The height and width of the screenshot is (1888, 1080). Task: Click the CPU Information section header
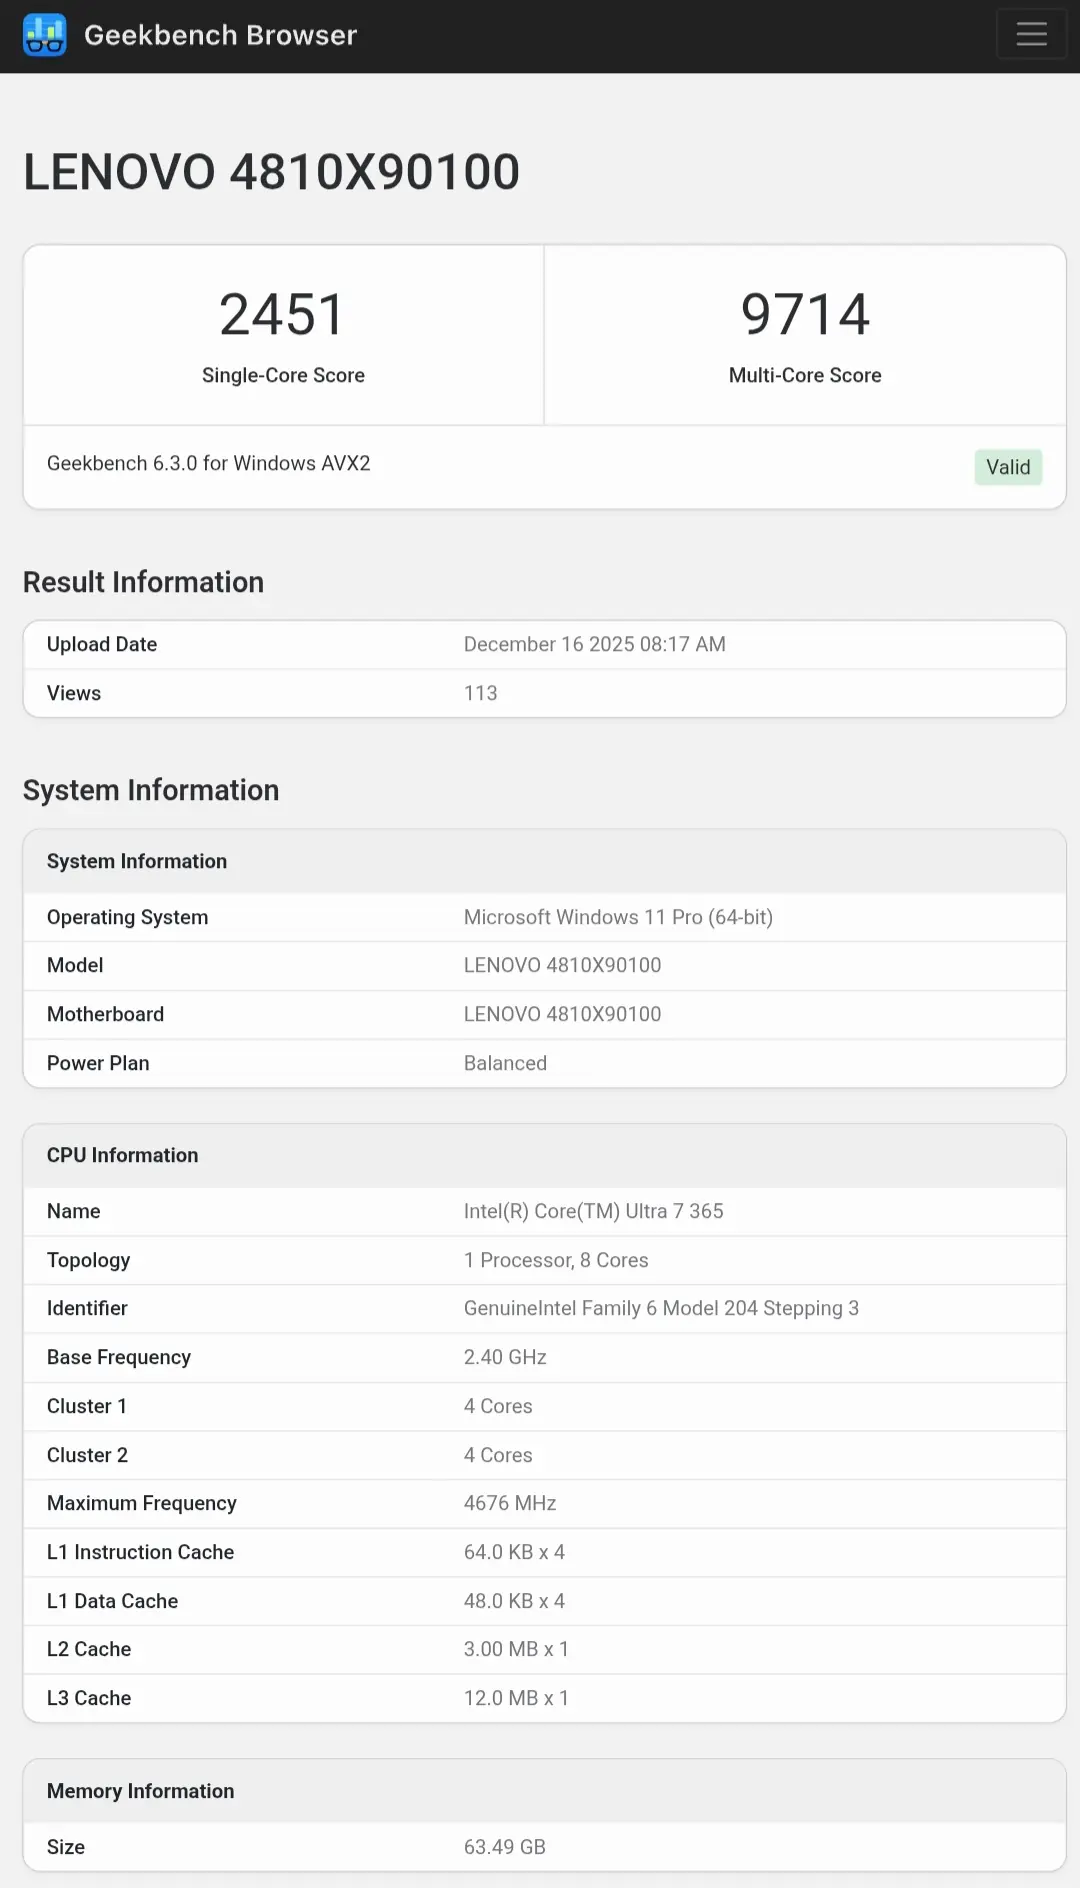122,1155
